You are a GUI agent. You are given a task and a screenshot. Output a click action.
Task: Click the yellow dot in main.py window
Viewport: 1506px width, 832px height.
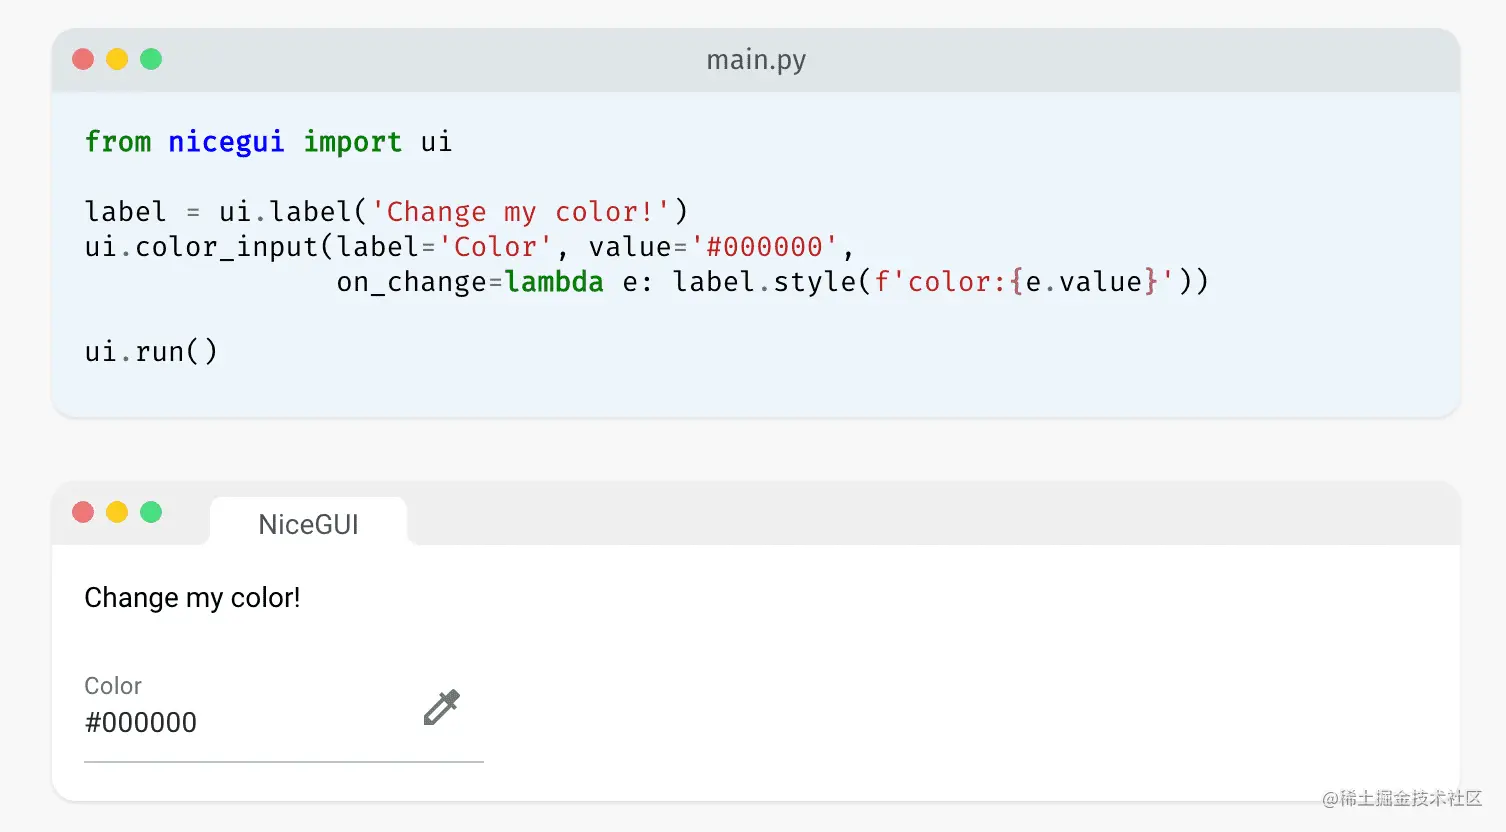pos(117,59)
